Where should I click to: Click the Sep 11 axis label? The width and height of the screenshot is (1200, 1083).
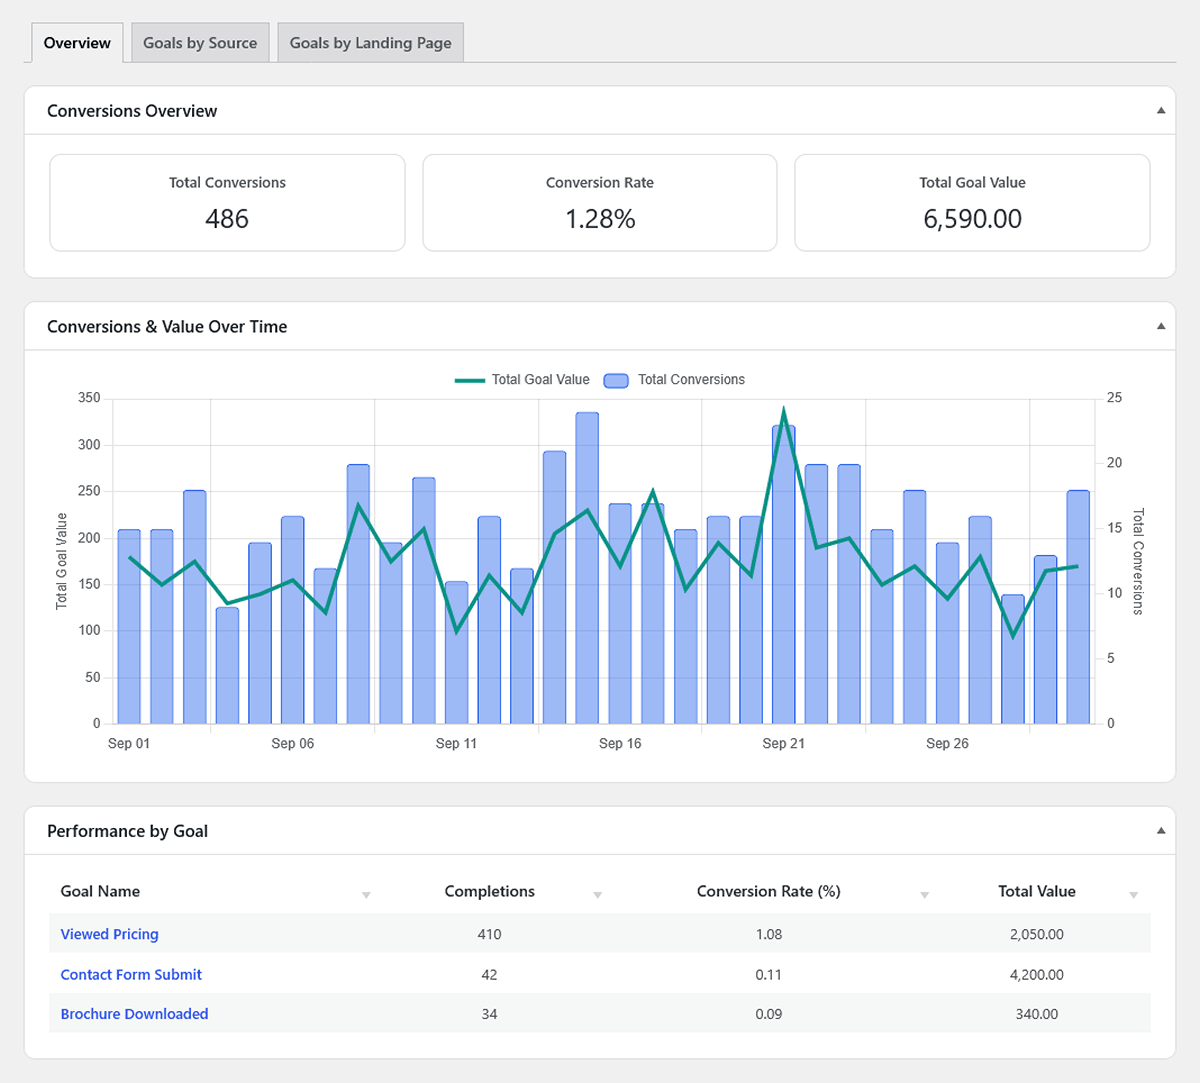pos(456,744)
